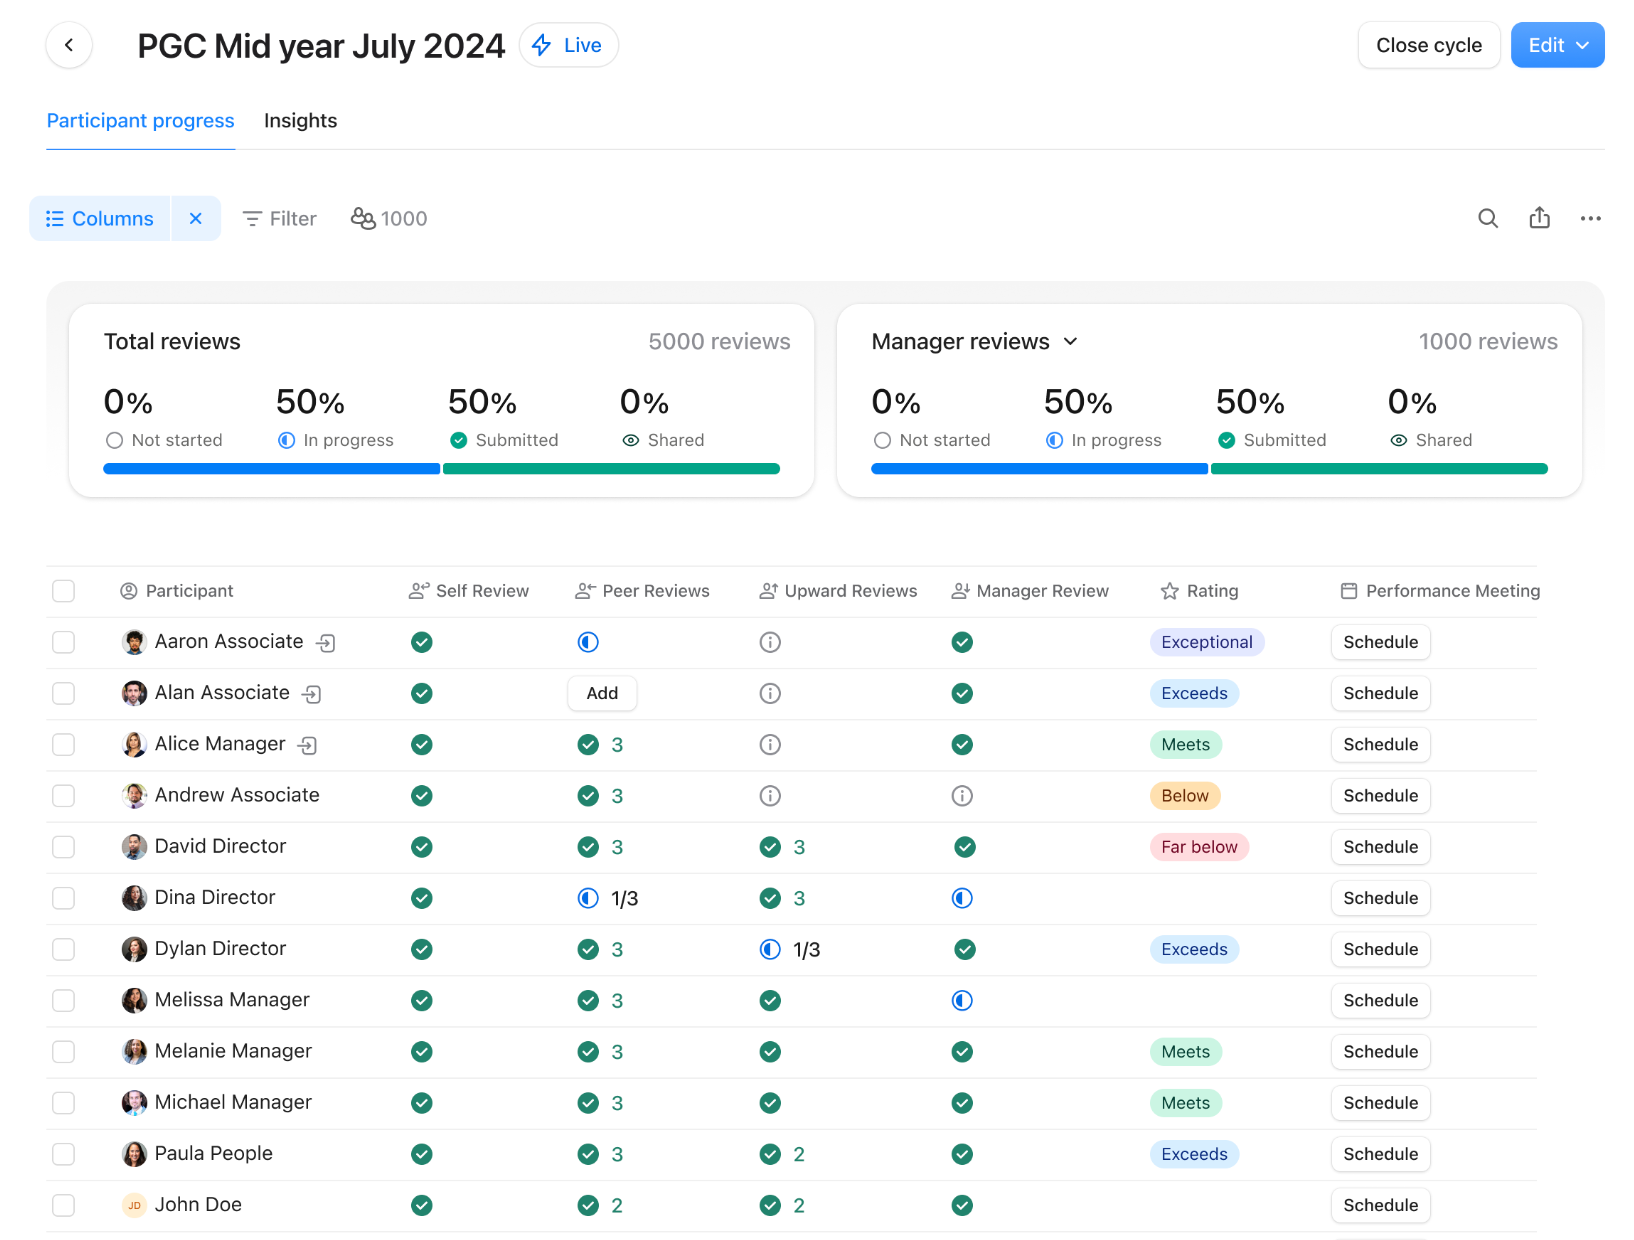Select the Alice Manager row checkbox
Screen dimensions: 1634x1240
coord(63,744)
